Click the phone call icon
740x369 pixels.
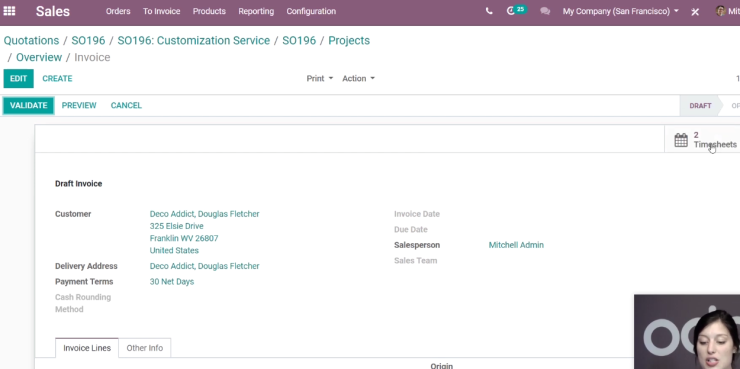tap(489, 11)
